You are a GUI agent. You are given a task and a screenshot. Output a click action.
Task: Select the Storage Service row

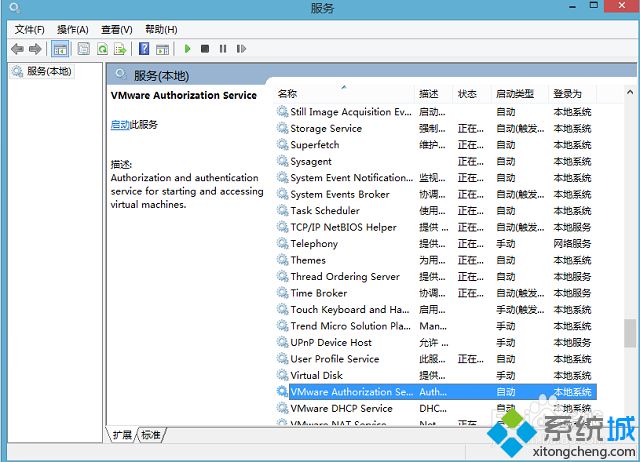pyautogui.click(x=436, y=129)
